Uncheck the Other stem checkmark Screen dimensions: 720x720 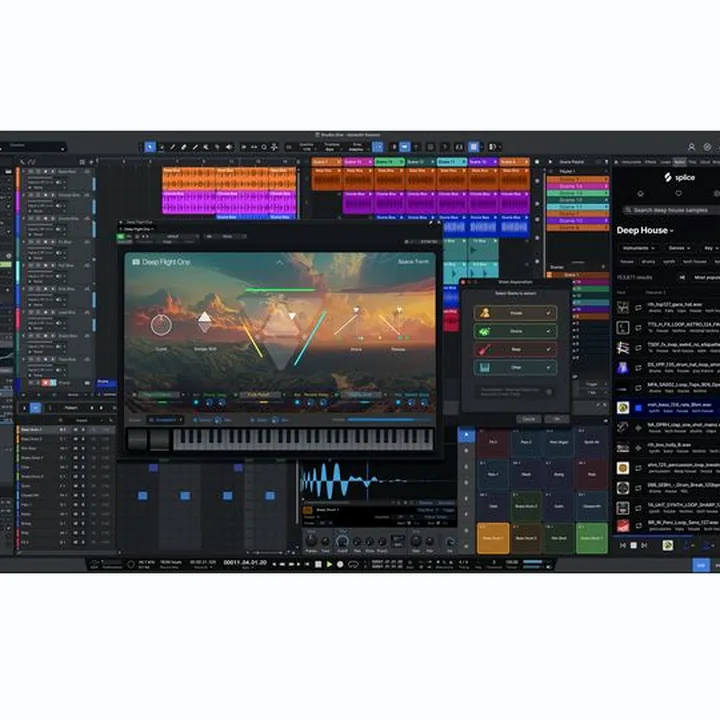[x=548, y=367]
